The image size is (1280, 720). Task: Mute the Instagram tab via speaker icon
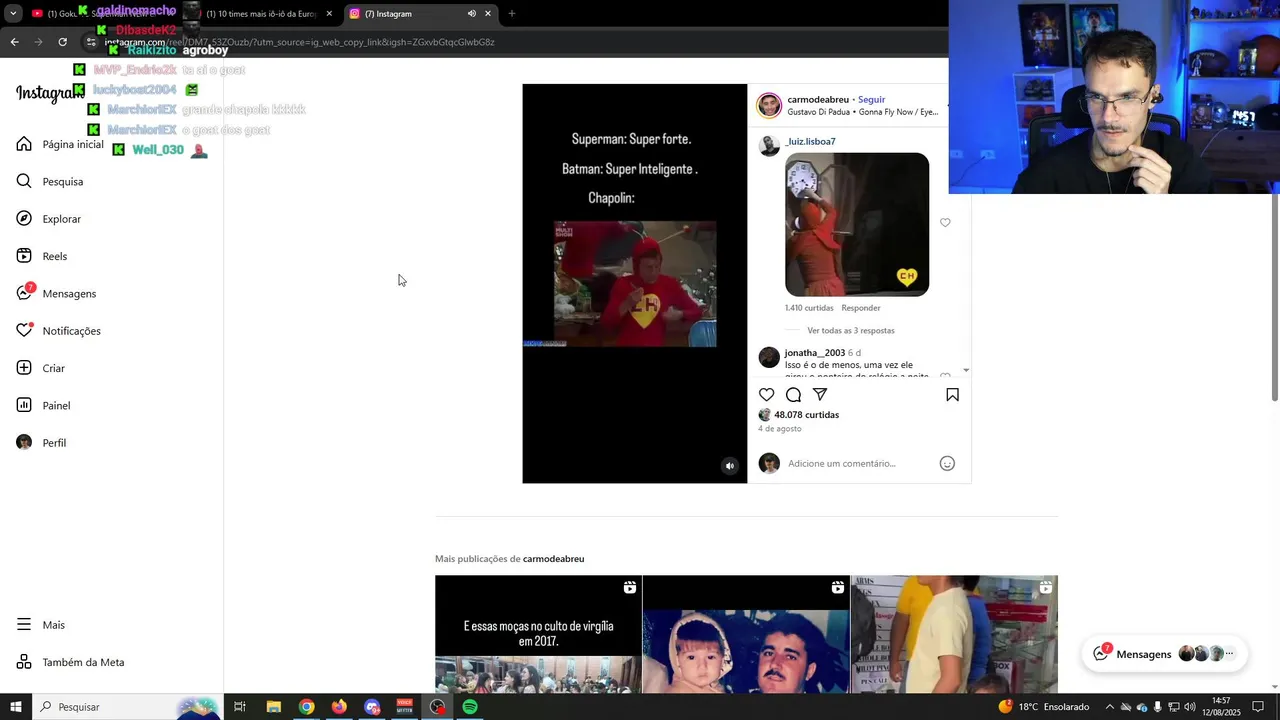coord(471,14)
